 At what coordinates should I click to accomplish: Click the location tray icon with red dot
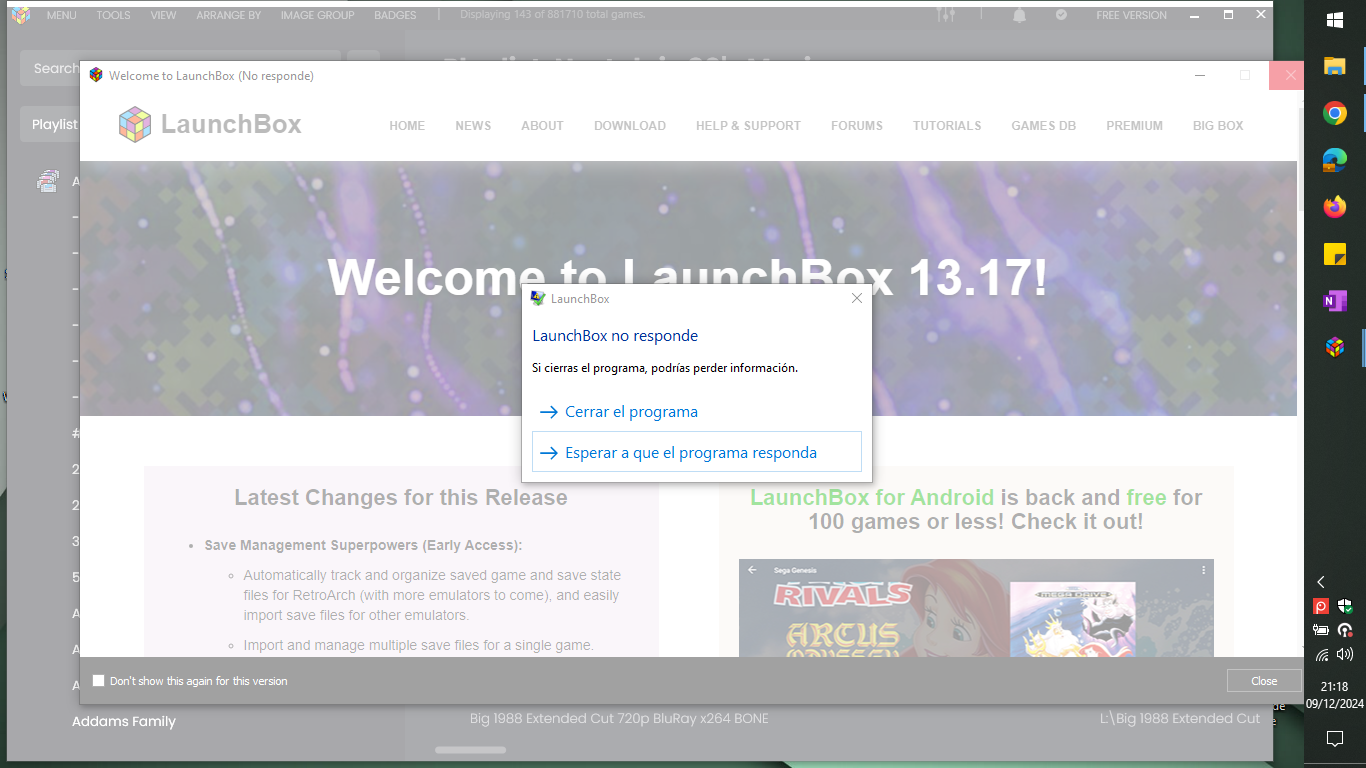(x=1345, y=630)
